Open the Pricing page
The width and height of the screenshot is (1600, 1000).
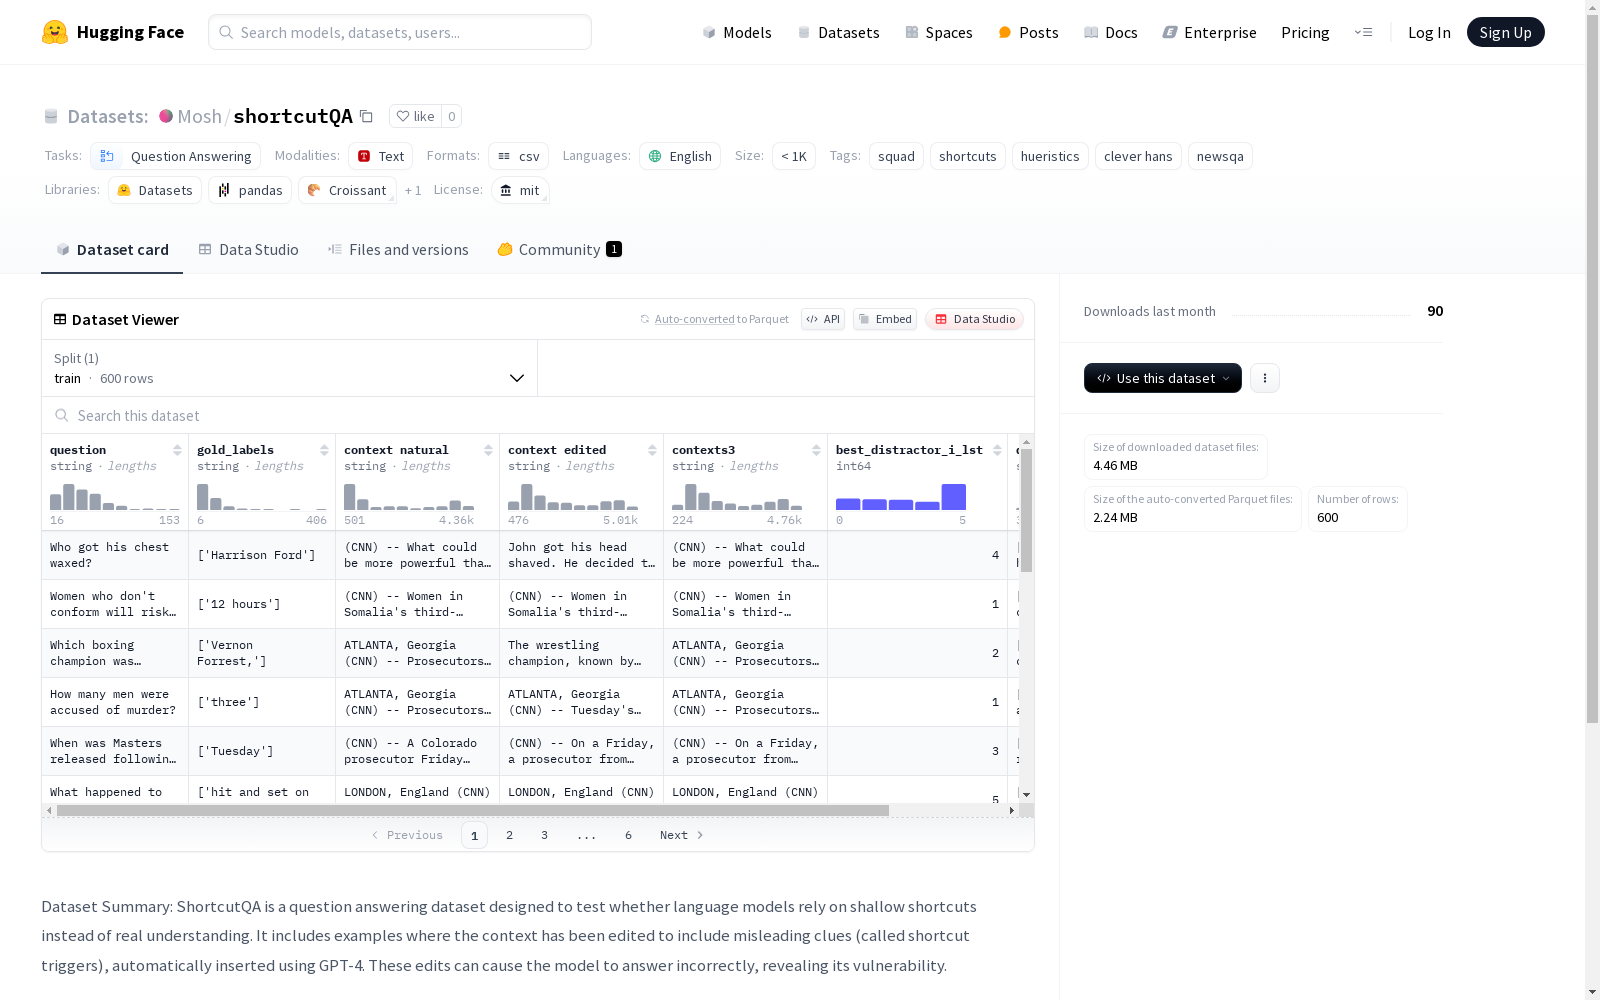point(1305,32)
